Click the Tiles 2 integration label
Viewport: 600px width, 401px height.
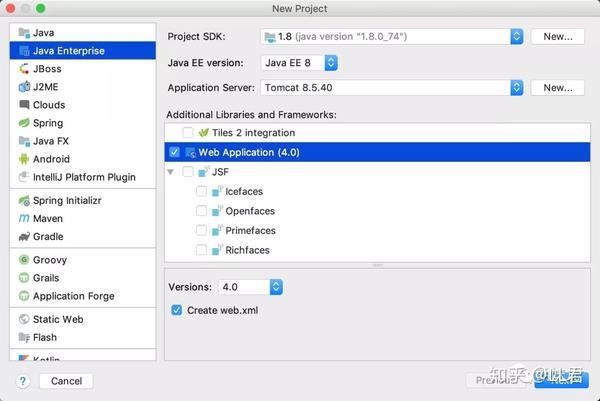tap(254, 133)
